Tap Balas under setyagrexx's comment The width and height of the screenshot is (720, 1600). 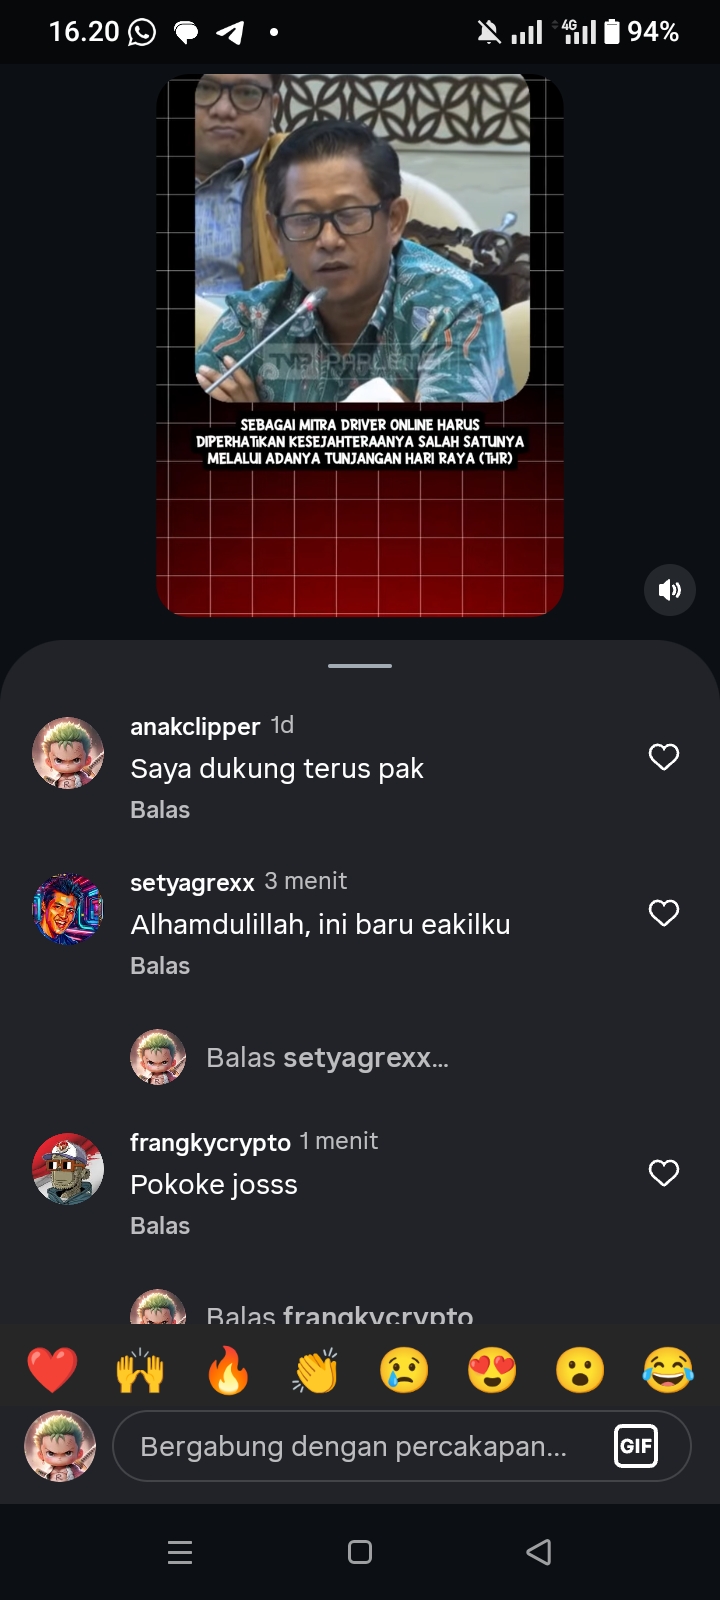pyautogui.click(x=160, y=966)
